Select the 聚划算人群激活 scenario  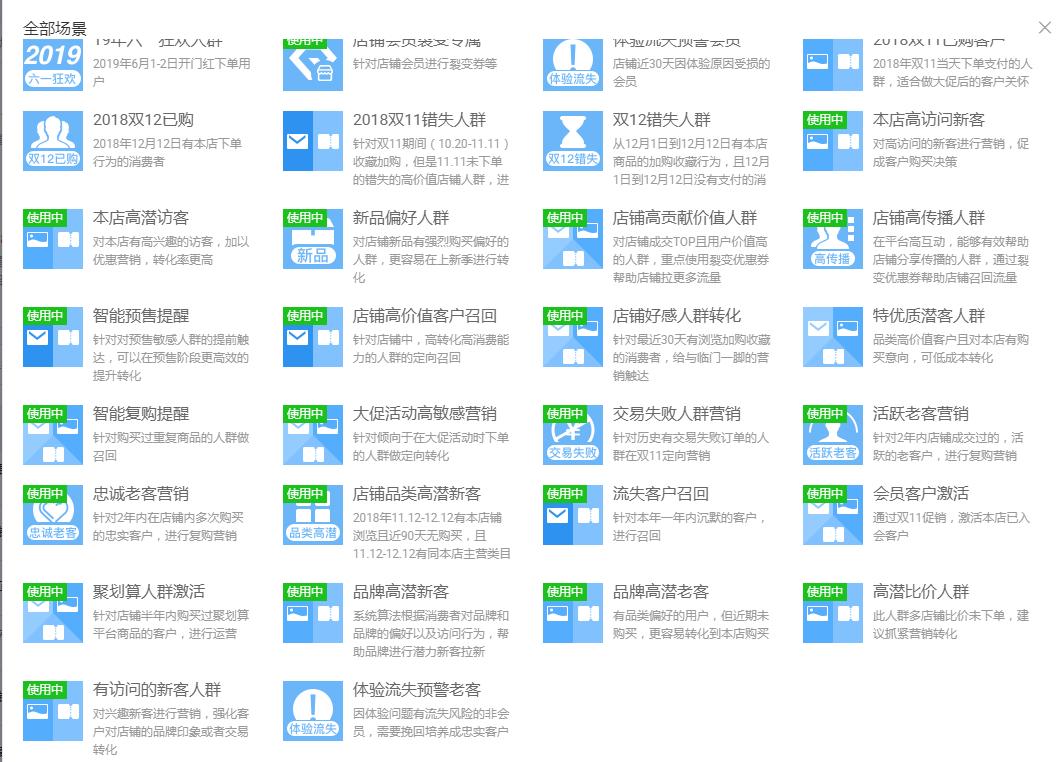point(110,589)
